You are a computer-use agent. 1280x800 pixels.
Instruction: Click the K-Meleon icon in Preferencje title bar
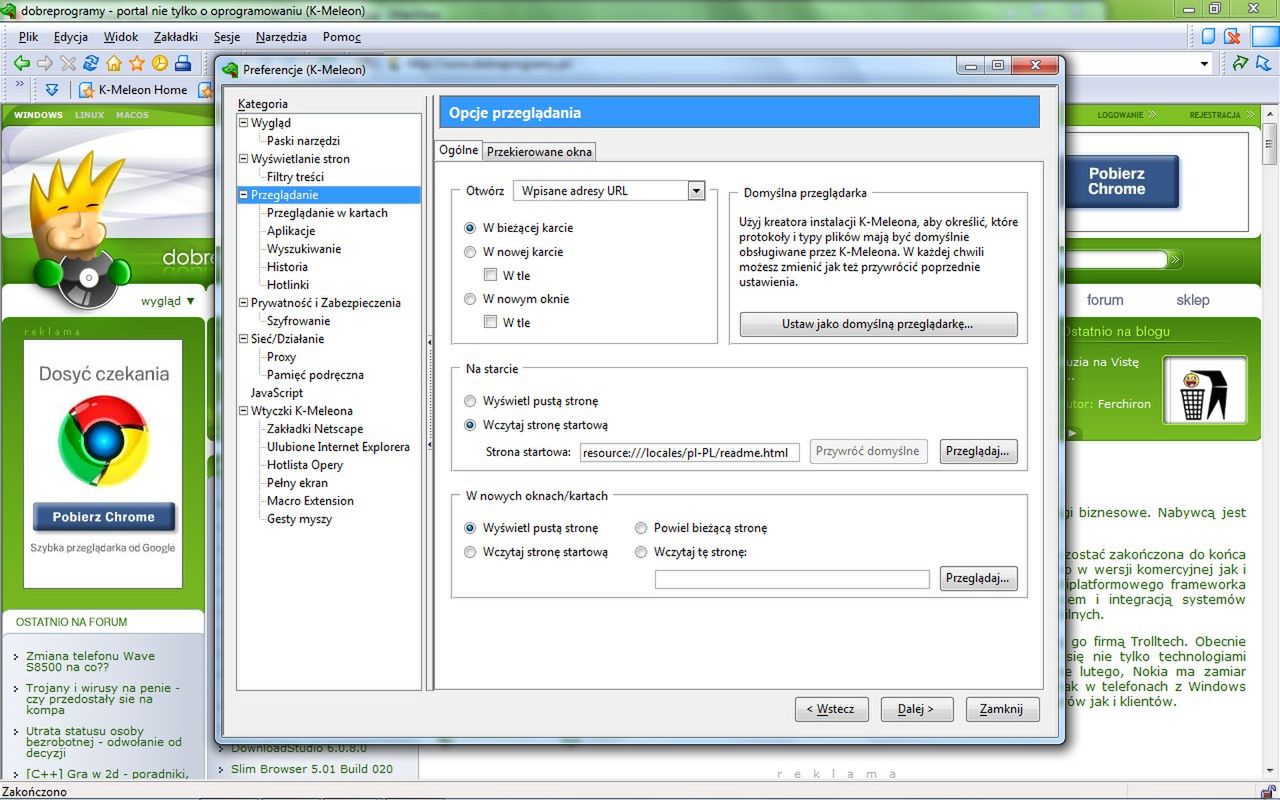click(231, 70)
